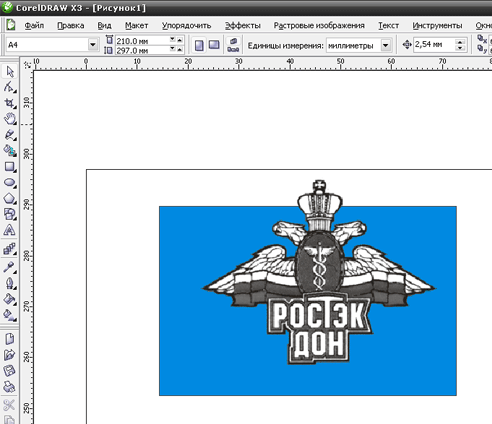Click the Open file icon
Image resolution: width=492 pixels, height=424 pixels.
pos(10,355)
